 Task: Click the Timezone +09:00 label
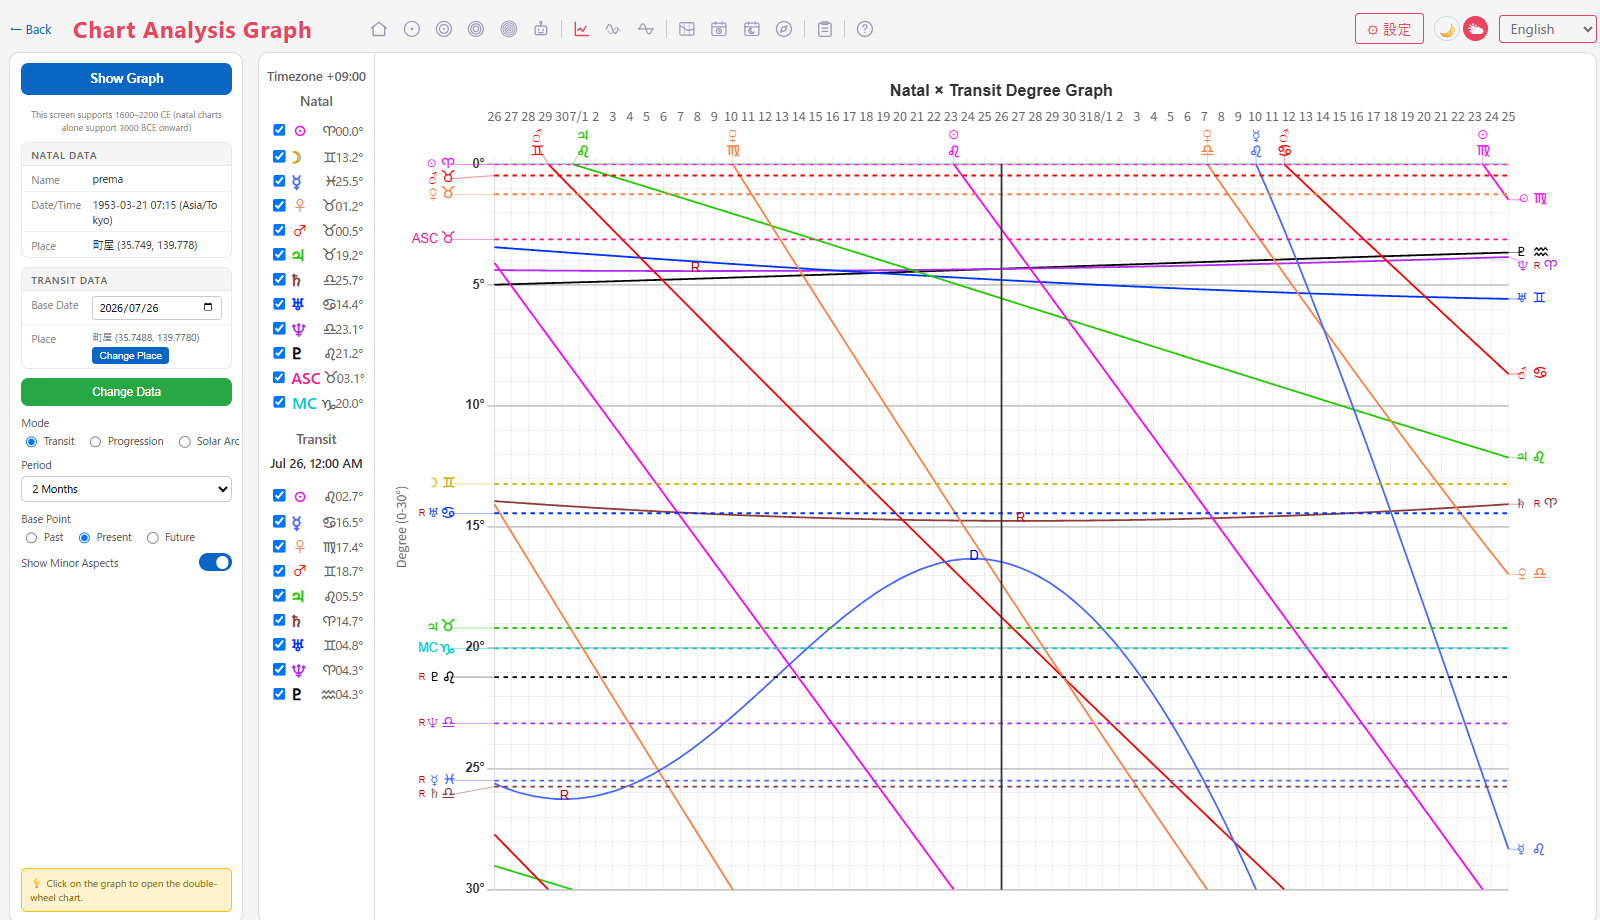tap(316, 76)
